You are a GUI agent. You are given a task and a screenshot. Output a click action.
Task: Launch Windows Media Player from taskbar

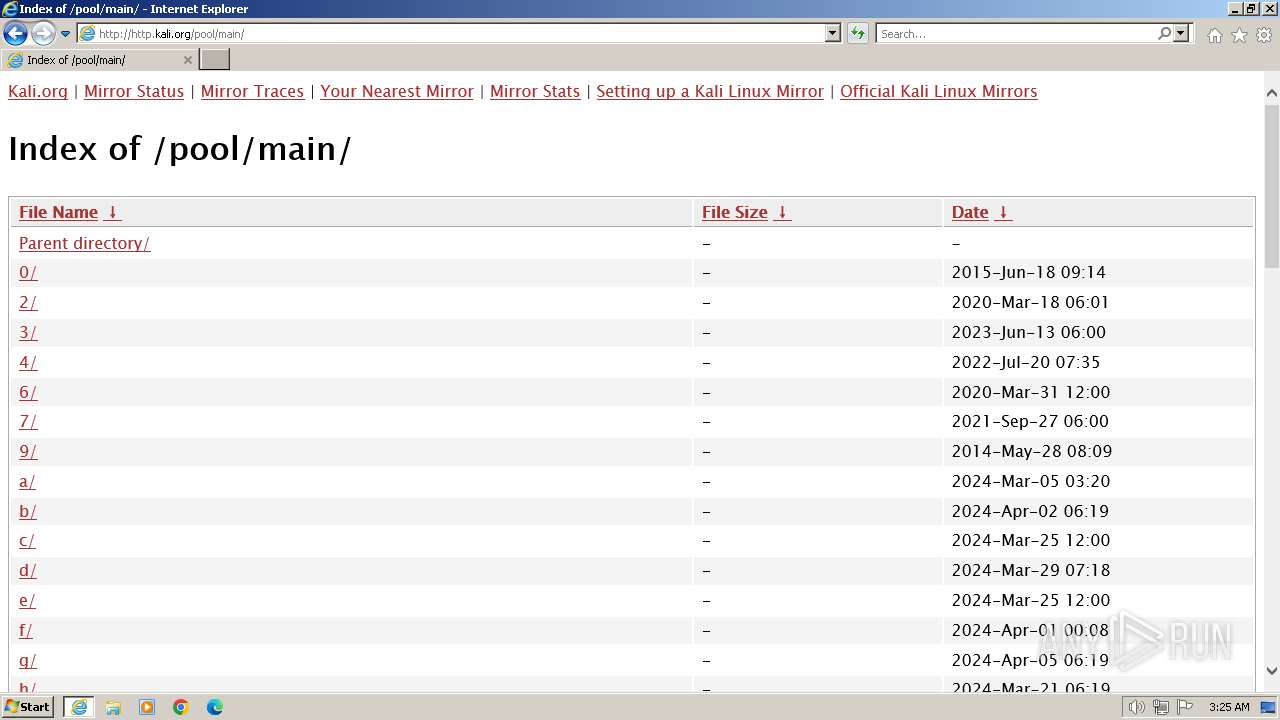tap(147, 707)
